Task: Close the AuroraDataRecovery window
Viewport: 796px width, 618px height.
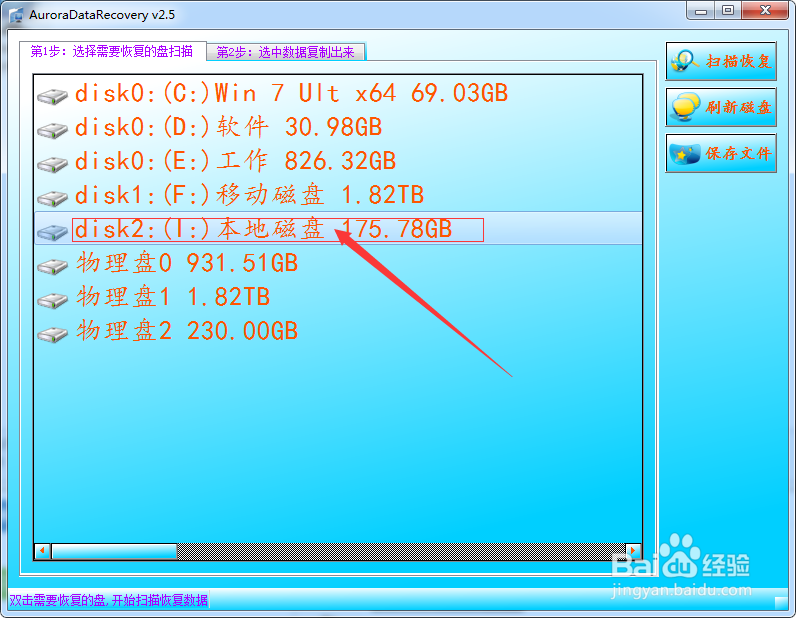Action: pyautogui.click(x=766, y=11)
